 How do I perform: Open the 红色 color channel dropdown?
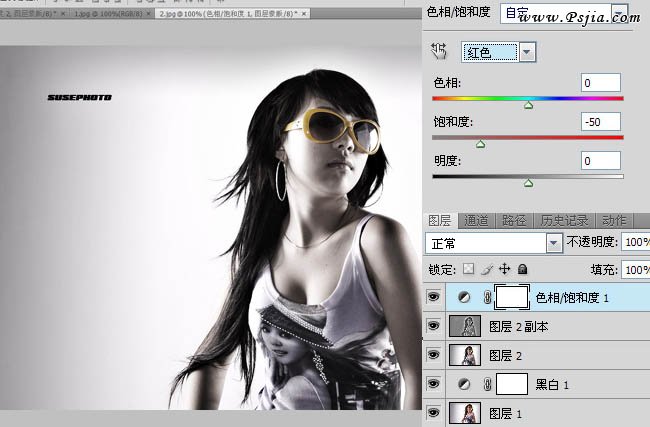pyautogui.click(x=527, y=52)
